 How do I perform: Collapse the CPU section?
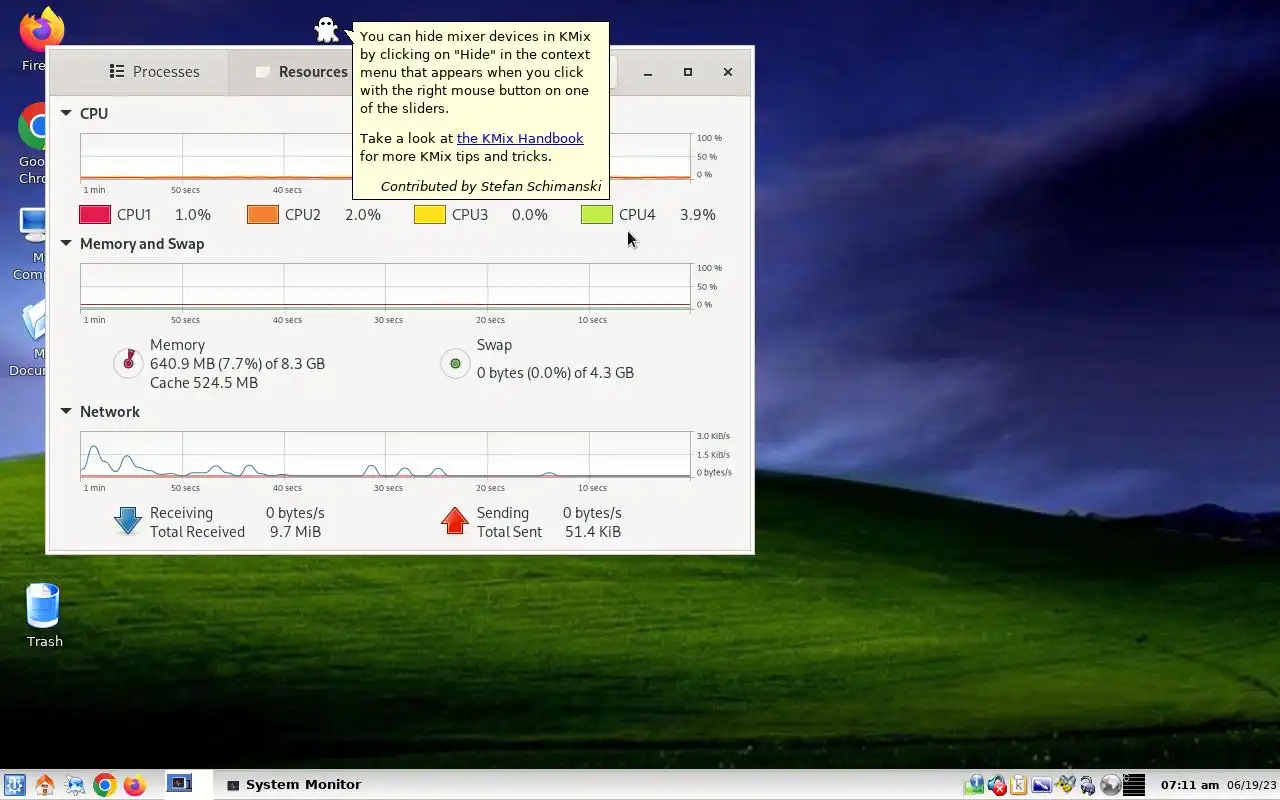coord(66,114)
